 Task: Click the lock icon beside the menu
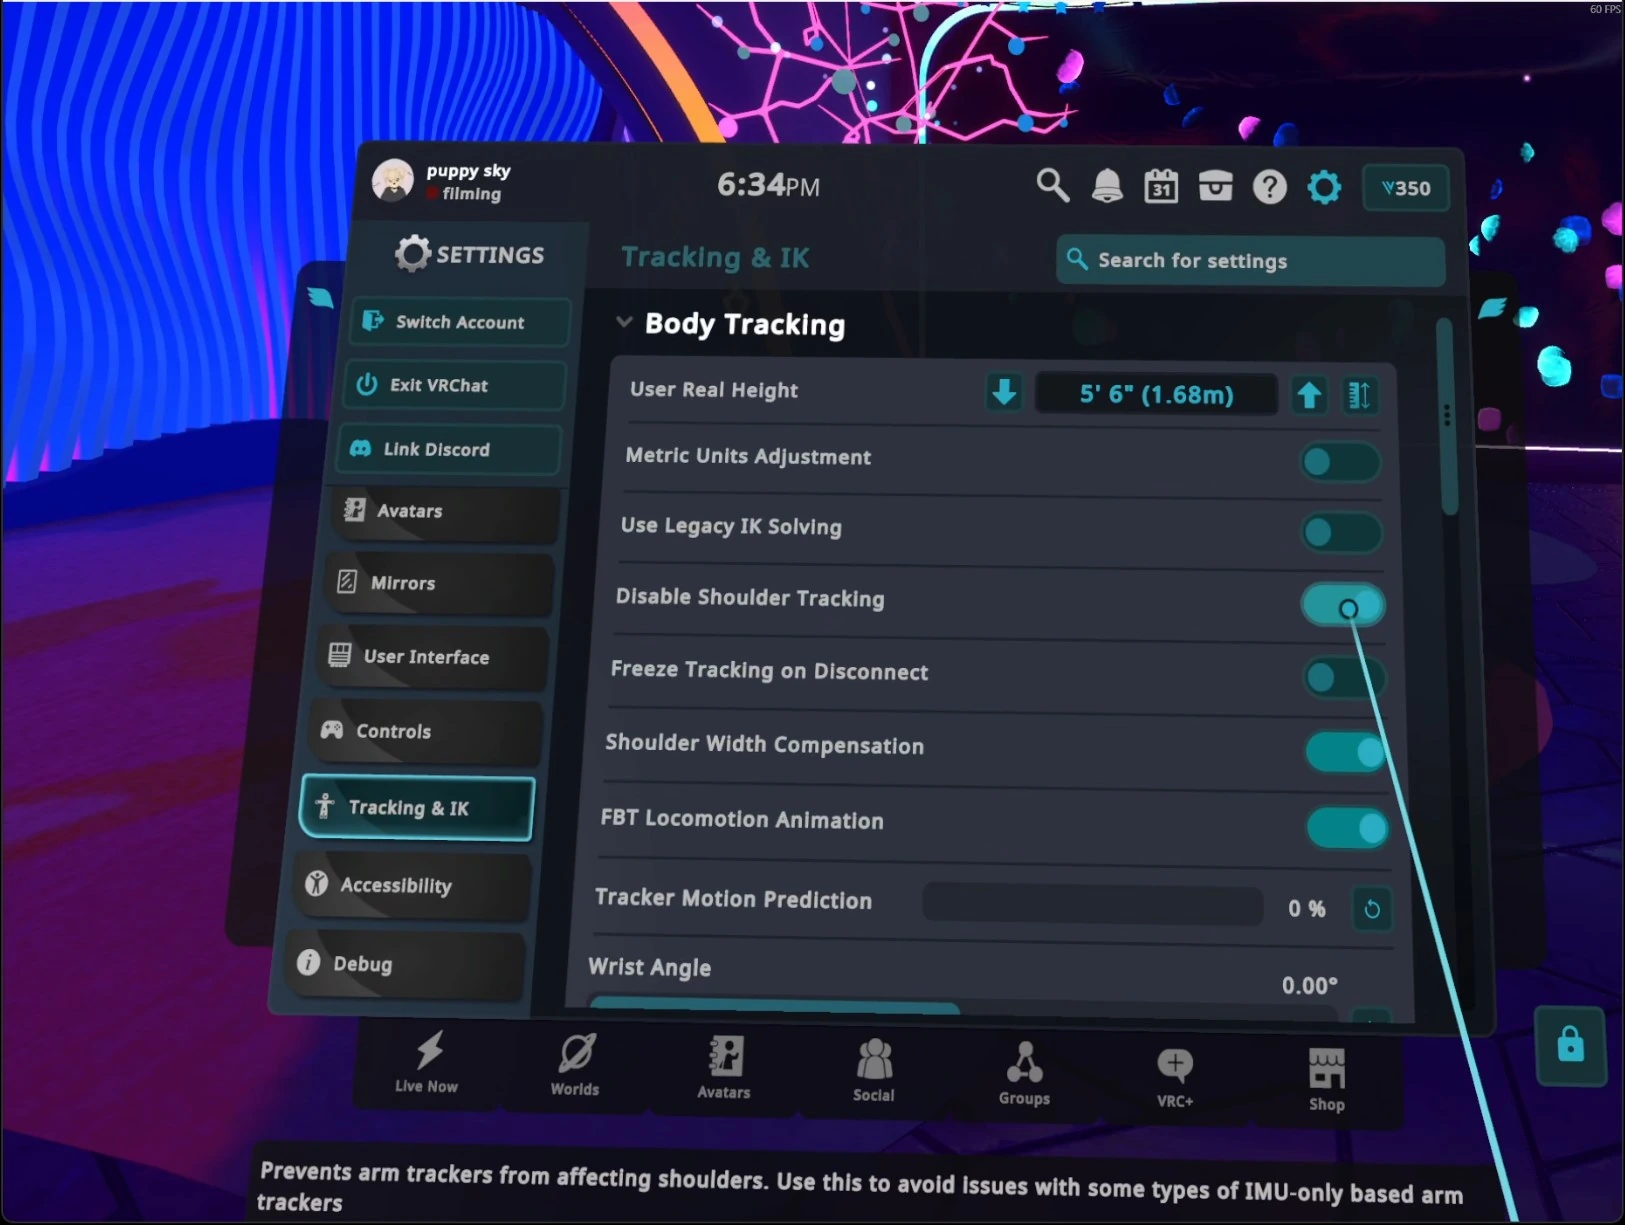pyautogui.click(x=1570, y=1045)
